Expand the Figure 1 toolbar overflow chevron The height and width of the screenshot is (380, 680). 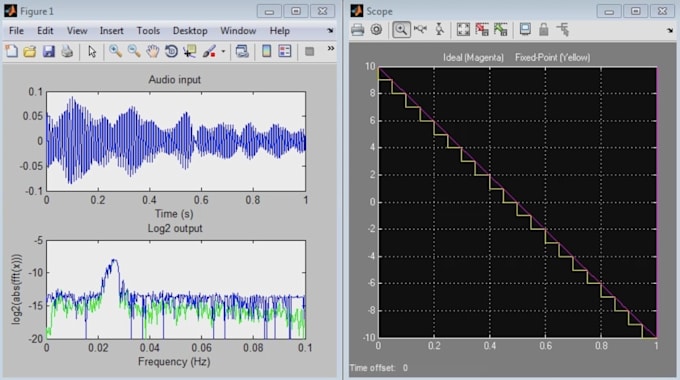(331, 48)
